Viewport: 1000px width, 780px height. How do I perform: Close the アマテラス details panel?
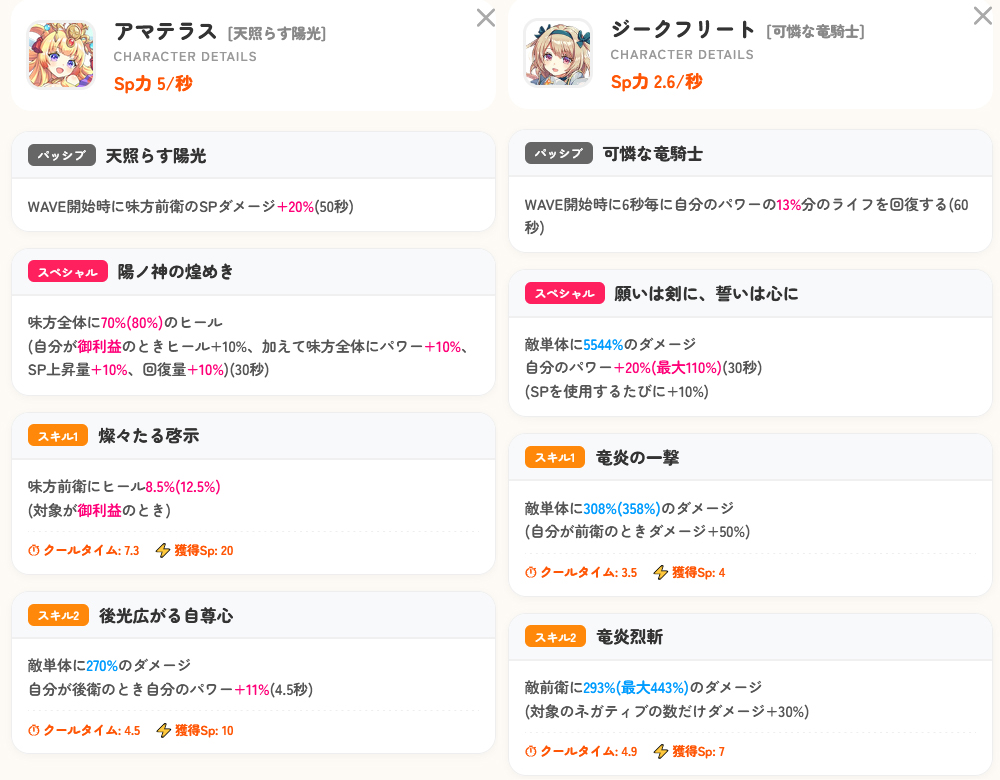486,17
